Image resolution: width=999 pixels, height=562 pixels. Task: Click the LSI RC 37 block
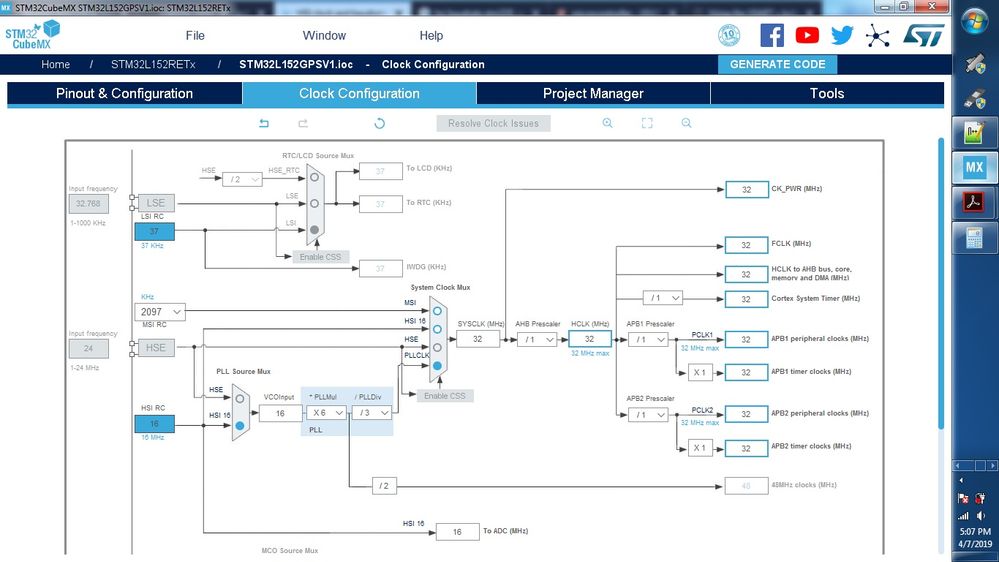pos(154,231)
